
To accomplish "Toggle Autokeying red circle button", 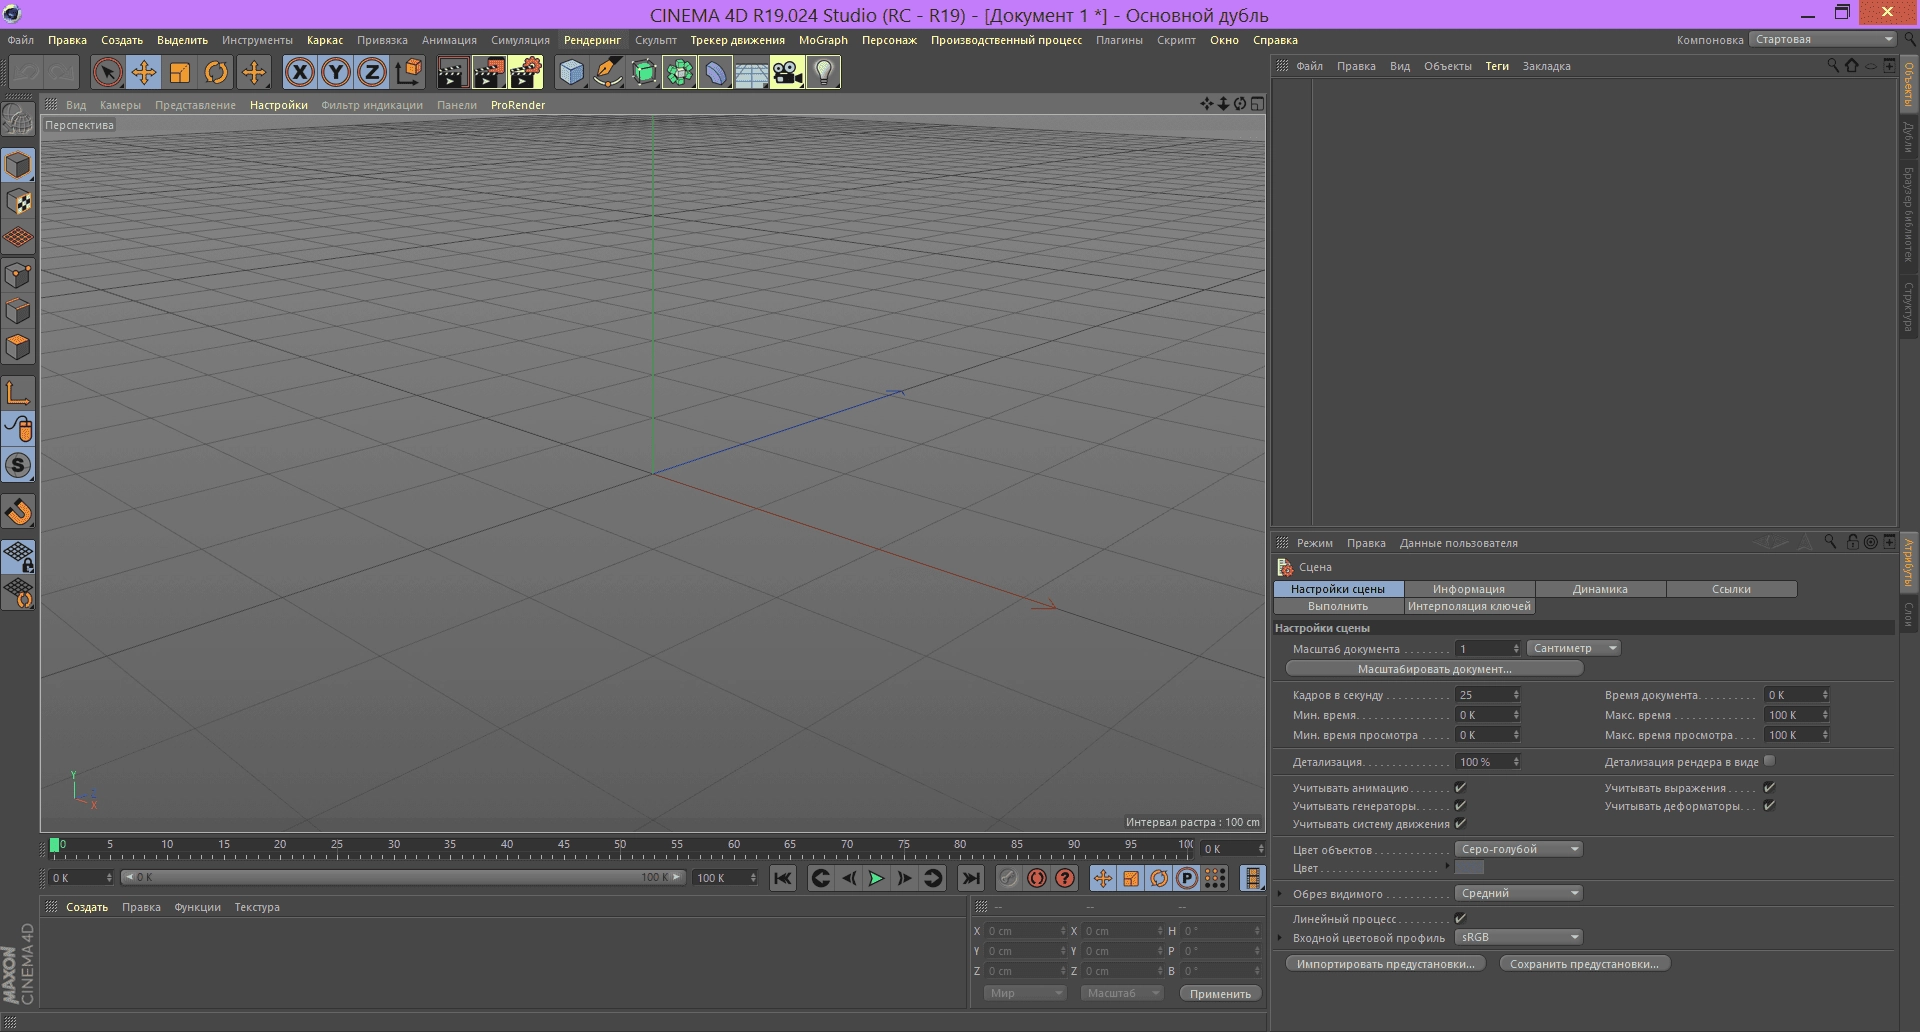I will [x=1037, y=878].
